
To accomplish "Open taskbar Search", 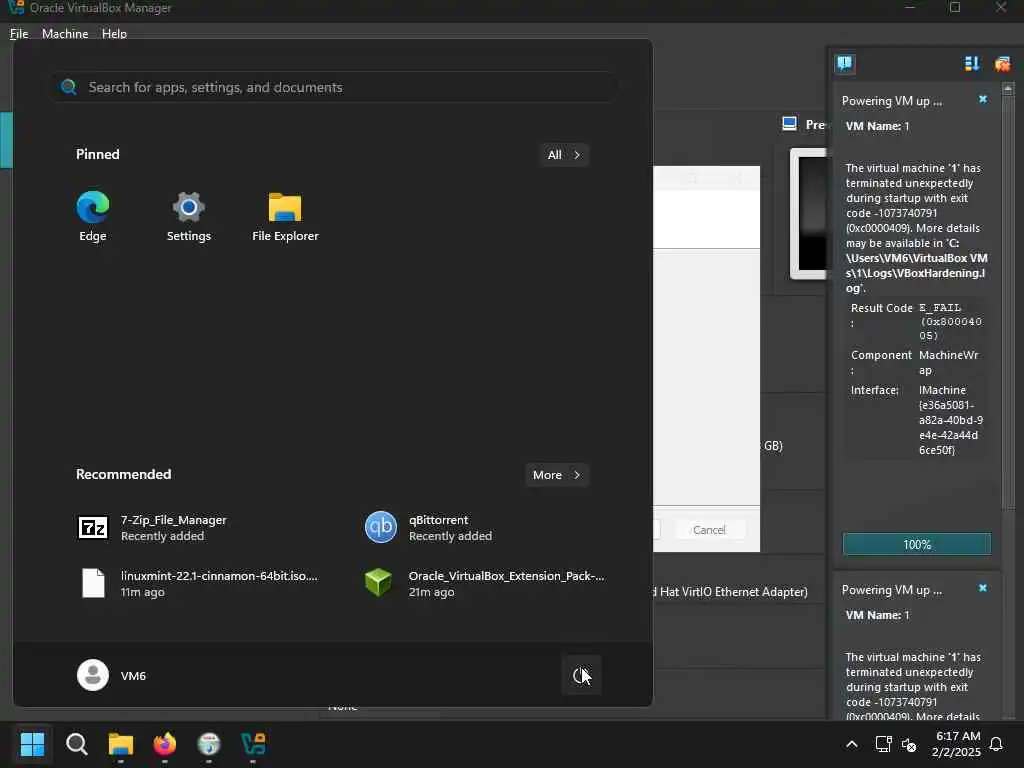I will click(76, 743).
